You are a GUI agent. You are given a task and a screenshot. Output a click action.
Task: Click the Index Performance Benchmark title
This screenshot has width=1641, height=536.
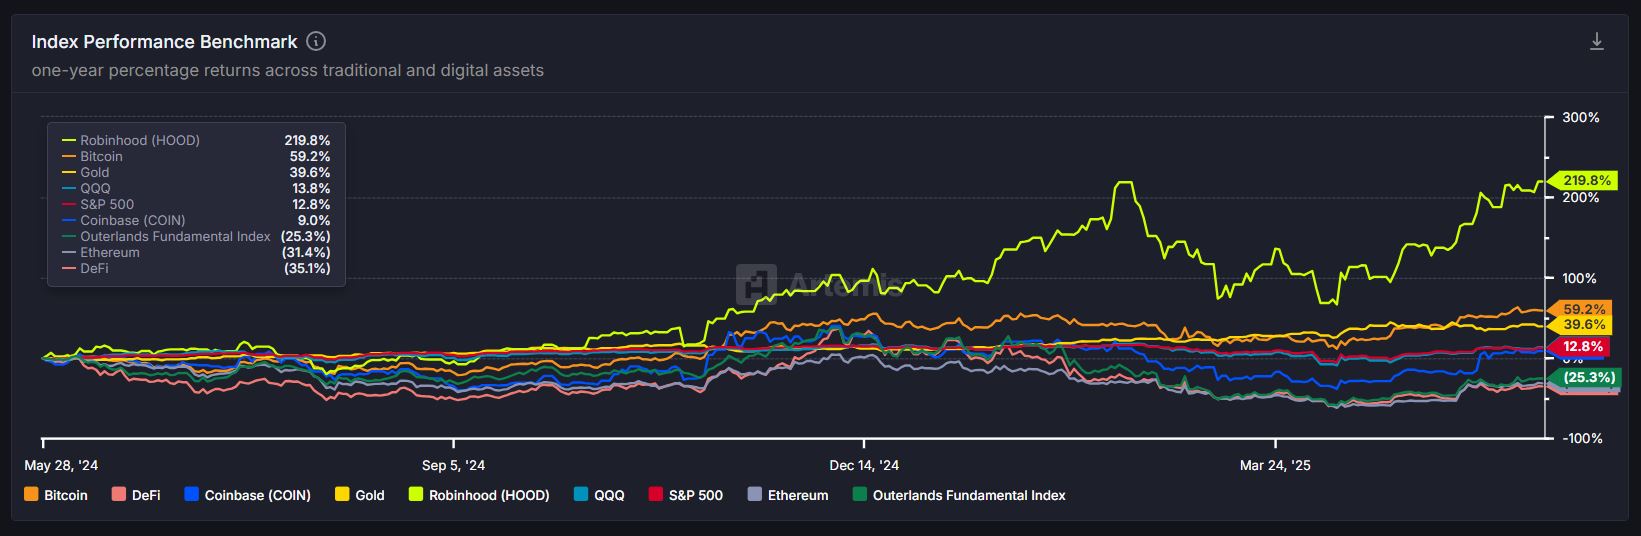(164, 42)
